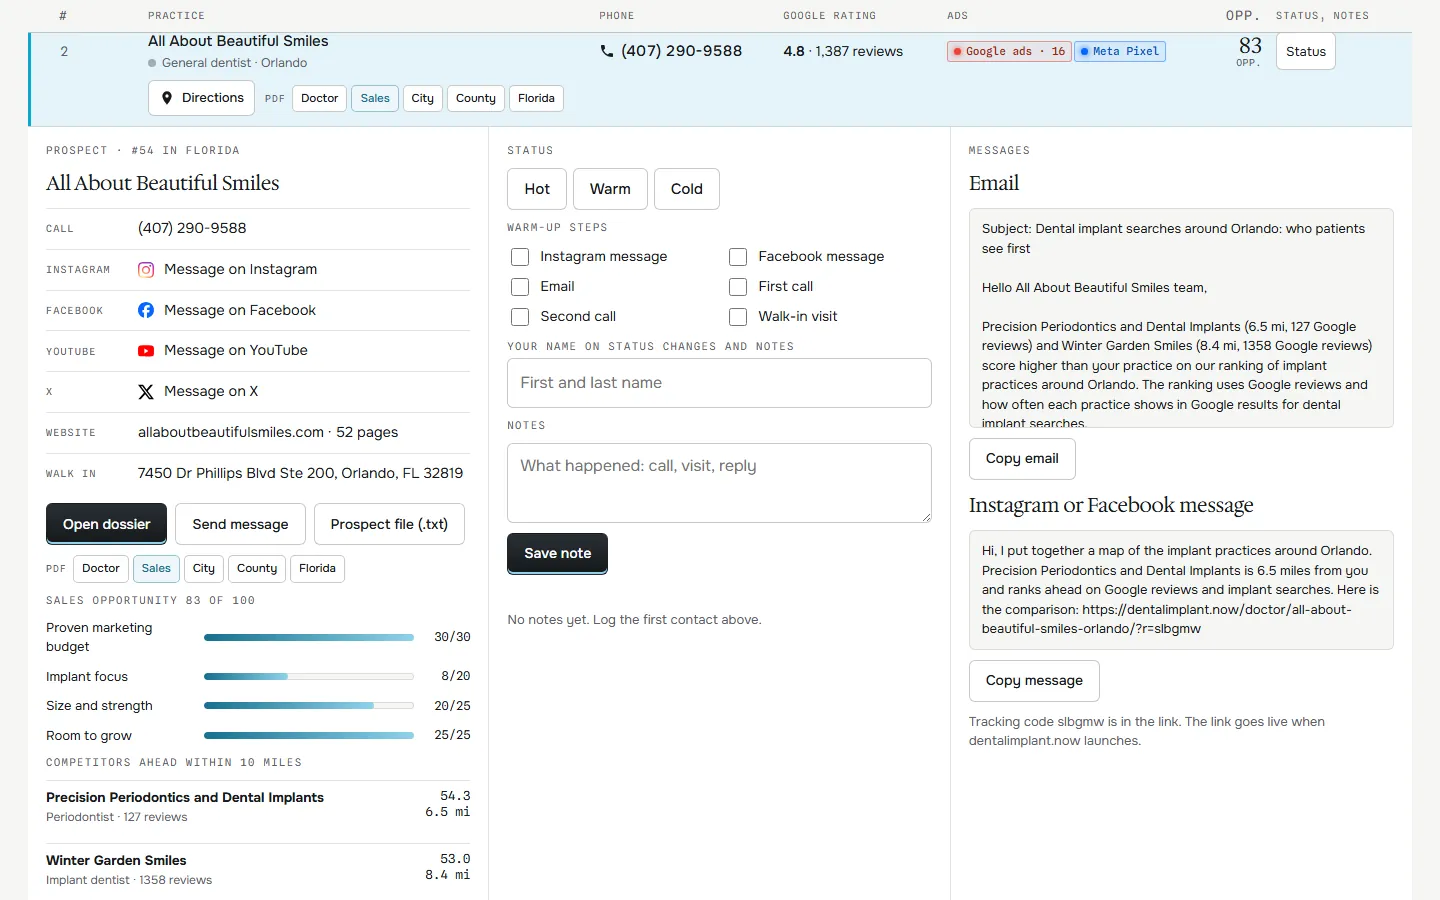Enable the Walk-in visit checkbox
The width and height of the screenshot is (1440, 900).
(x=738, y=317)
